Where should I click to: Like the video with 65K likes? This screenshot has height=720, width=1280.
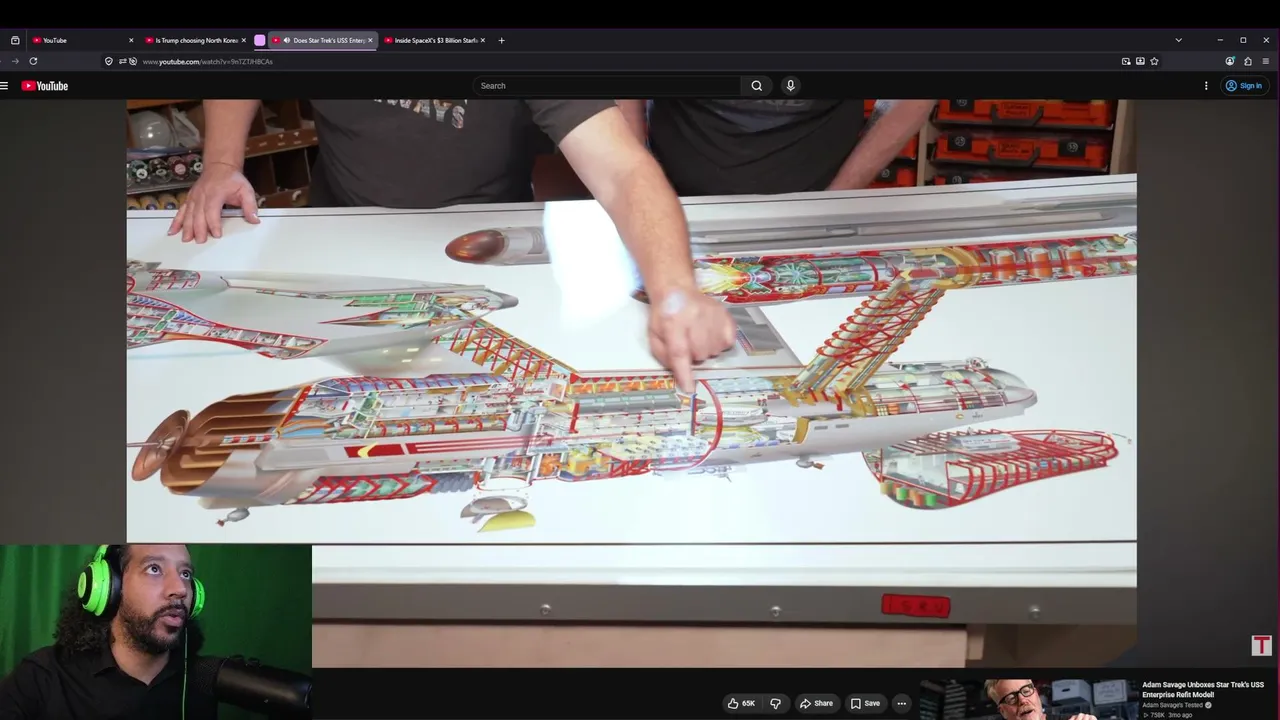[741, 703]
